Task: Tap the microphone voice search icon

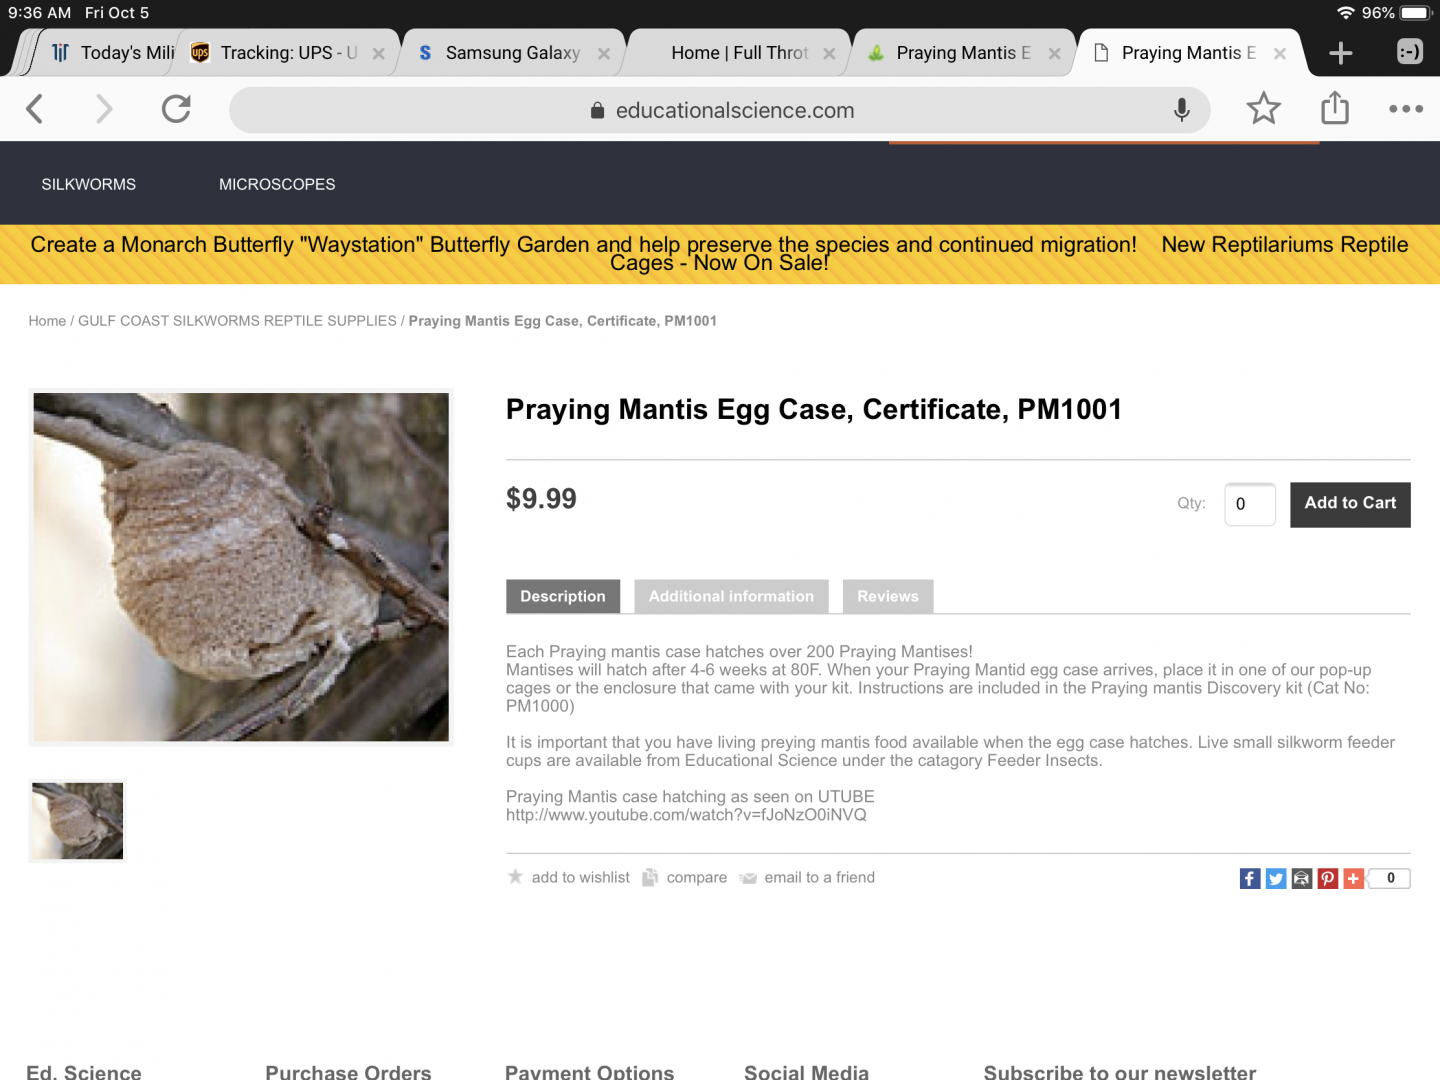Action: click(1181, 110)
